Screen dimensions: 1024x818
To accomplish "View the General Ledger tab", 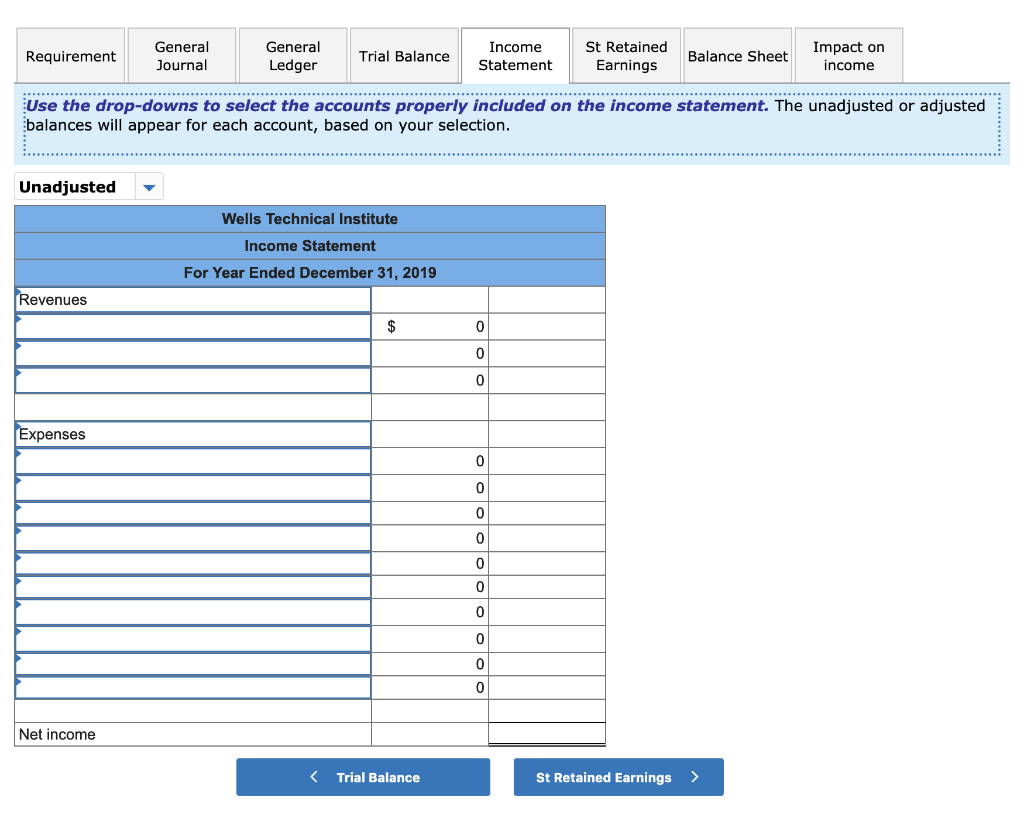I will tap(292, 55).
